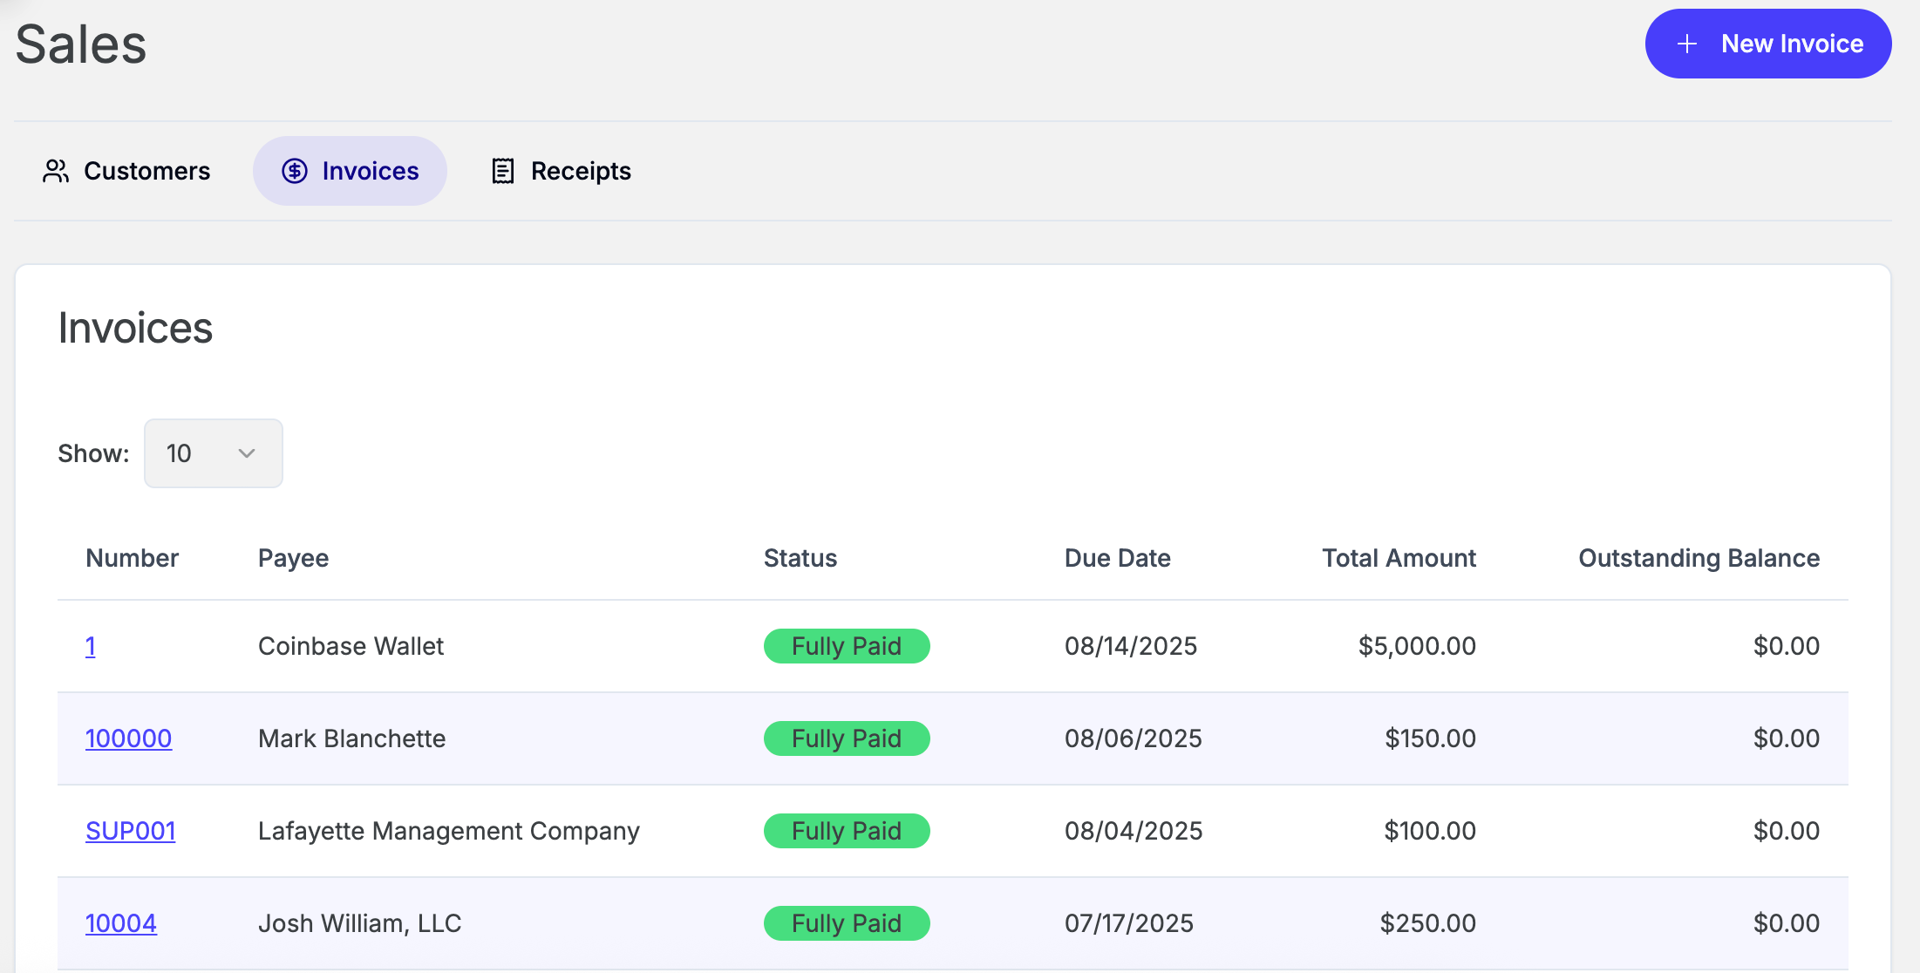Open invoice 100000
This screenshot has width=1920, height=973.
pos(129,738)
